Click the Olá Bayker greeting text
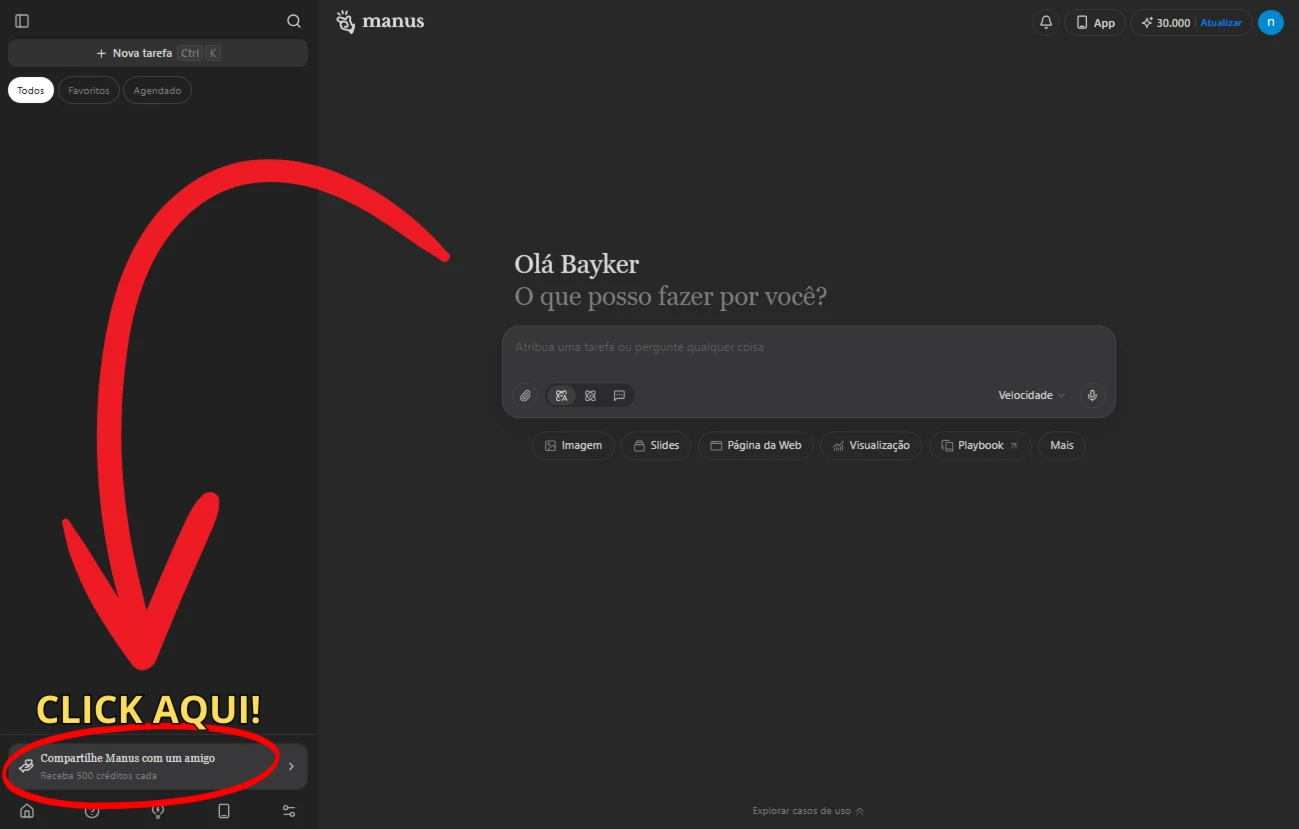The width and height of the screenshot is (1299, 829). [576, 265]
